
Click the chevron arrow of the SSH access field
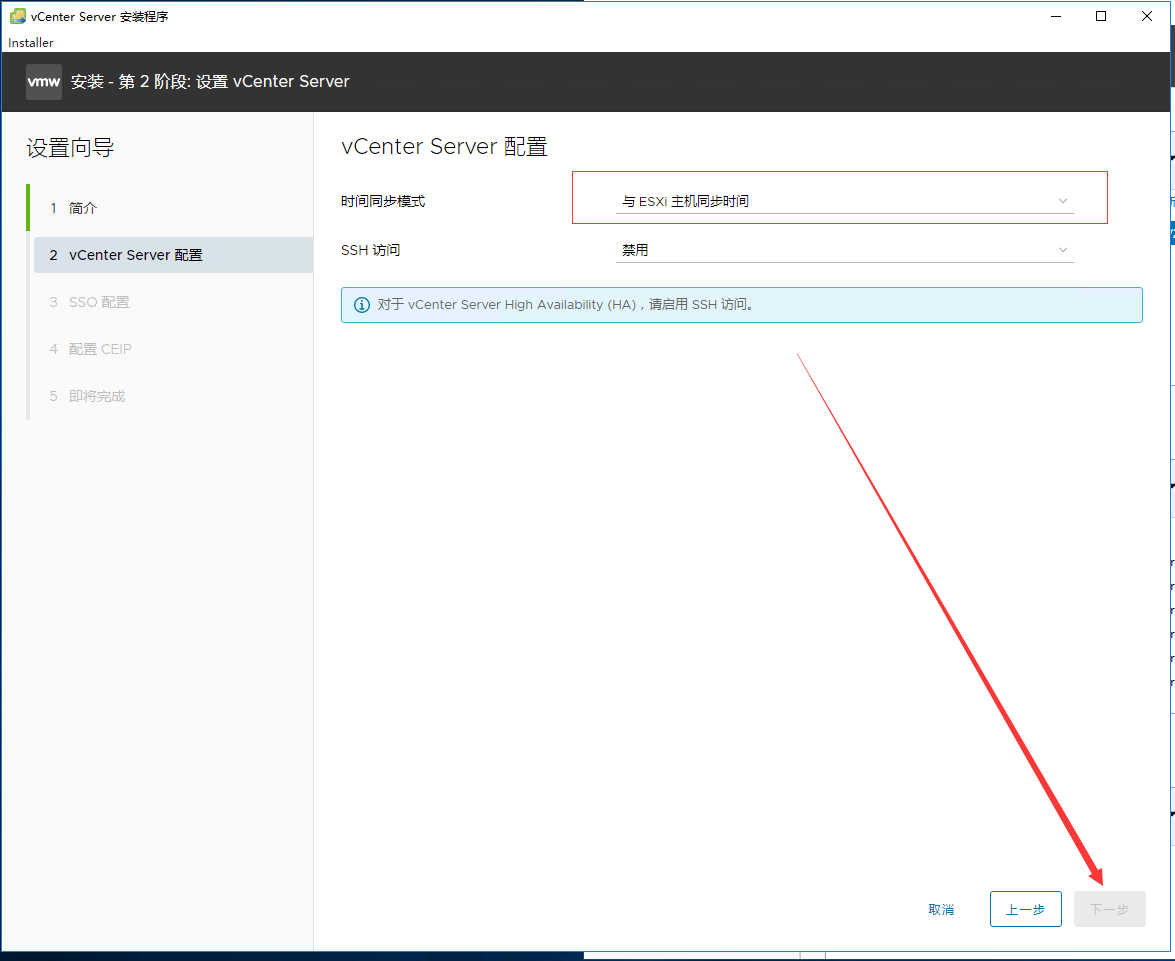pos(1063,250)
